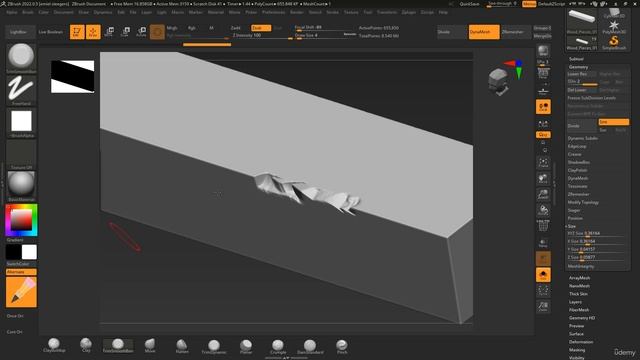Collapse the Geometry palette section

[579, 67]
